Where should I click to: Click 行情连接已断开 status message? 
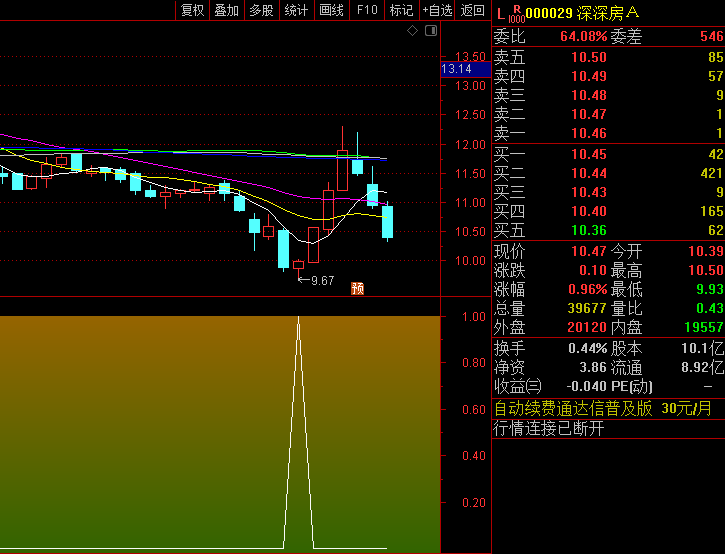coord(549,428)
